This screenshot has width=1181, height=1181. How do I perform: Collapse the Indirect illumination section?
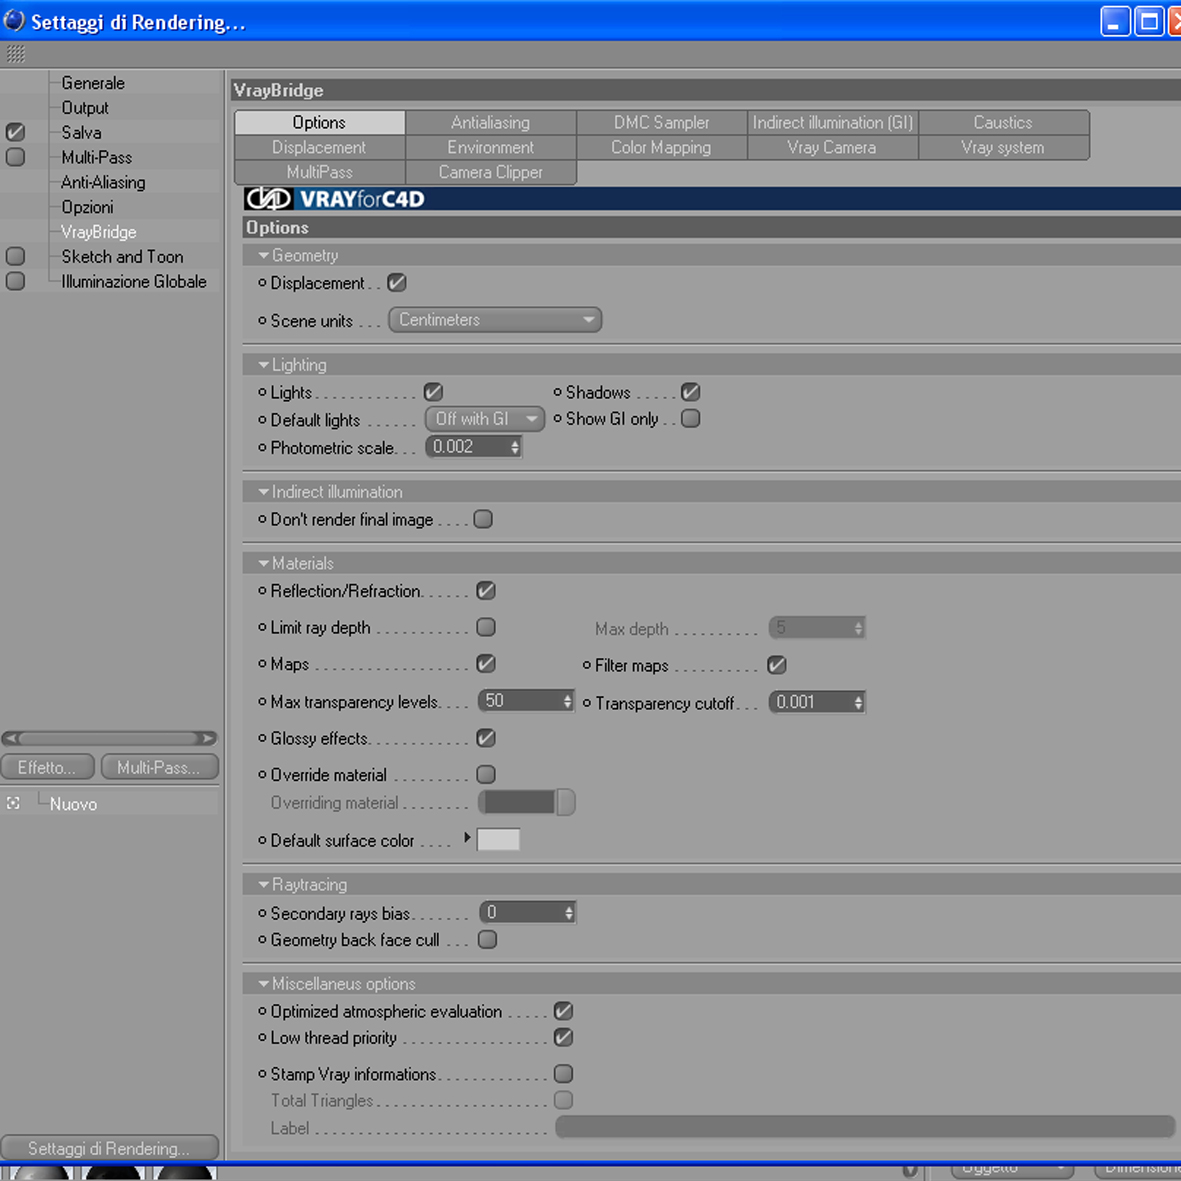(264, 492)
